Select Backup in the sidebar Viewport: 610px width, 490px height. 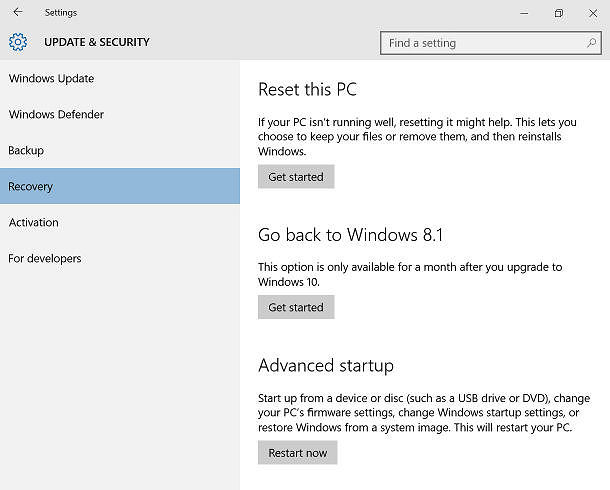tap(26, 151)
